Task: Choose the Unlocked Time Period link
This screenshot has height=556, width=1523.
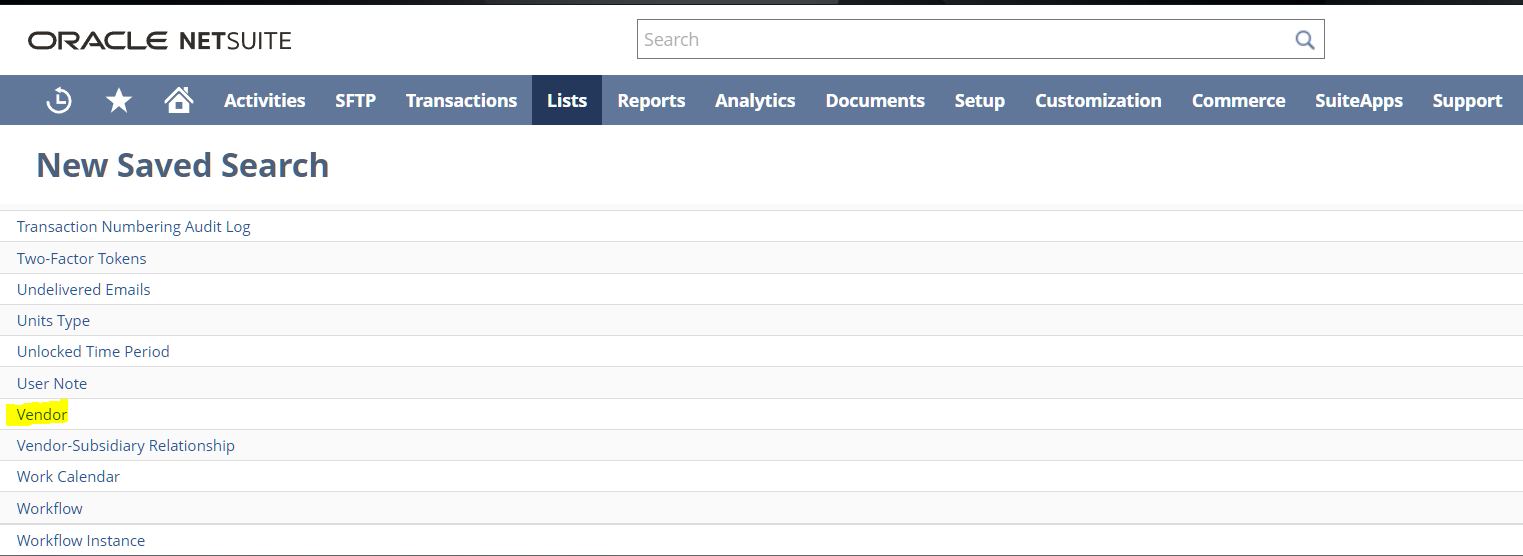Action: click(x=93, y=352)
